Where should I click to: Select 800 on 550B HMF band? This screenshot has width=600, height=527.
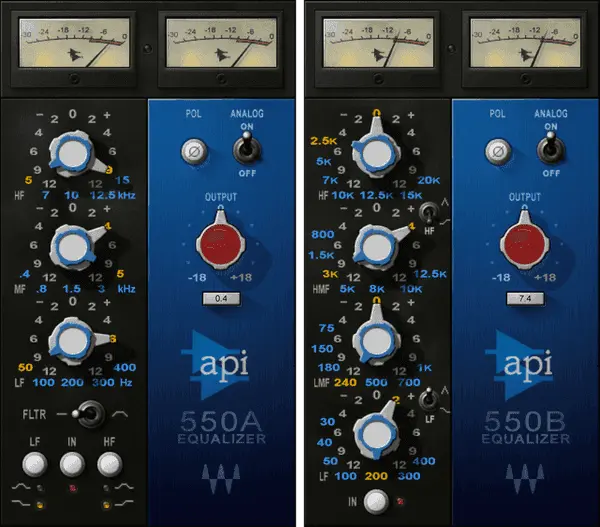[x=323, y=234]
